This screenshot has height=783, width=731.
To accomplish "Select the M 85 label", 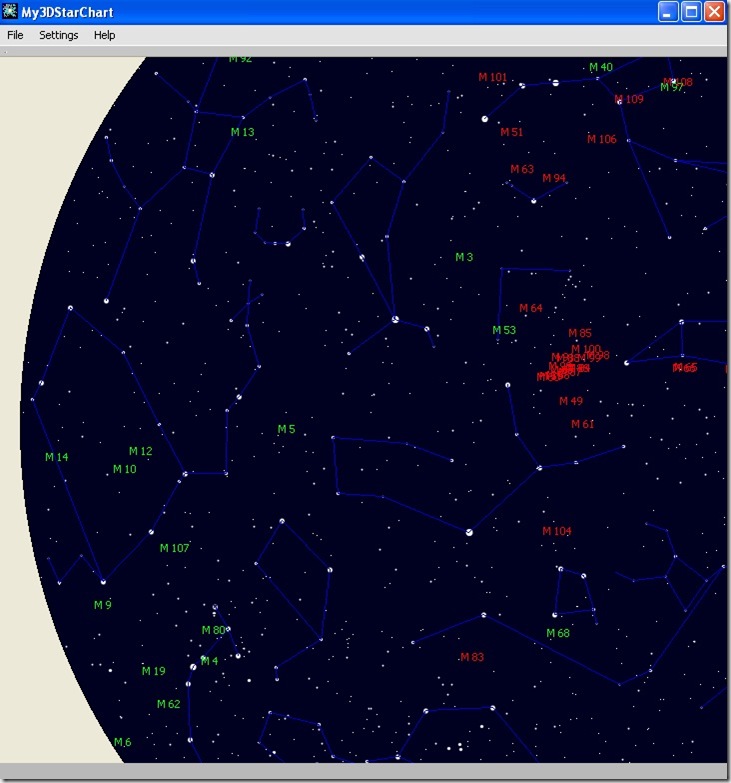I will 580,333.
